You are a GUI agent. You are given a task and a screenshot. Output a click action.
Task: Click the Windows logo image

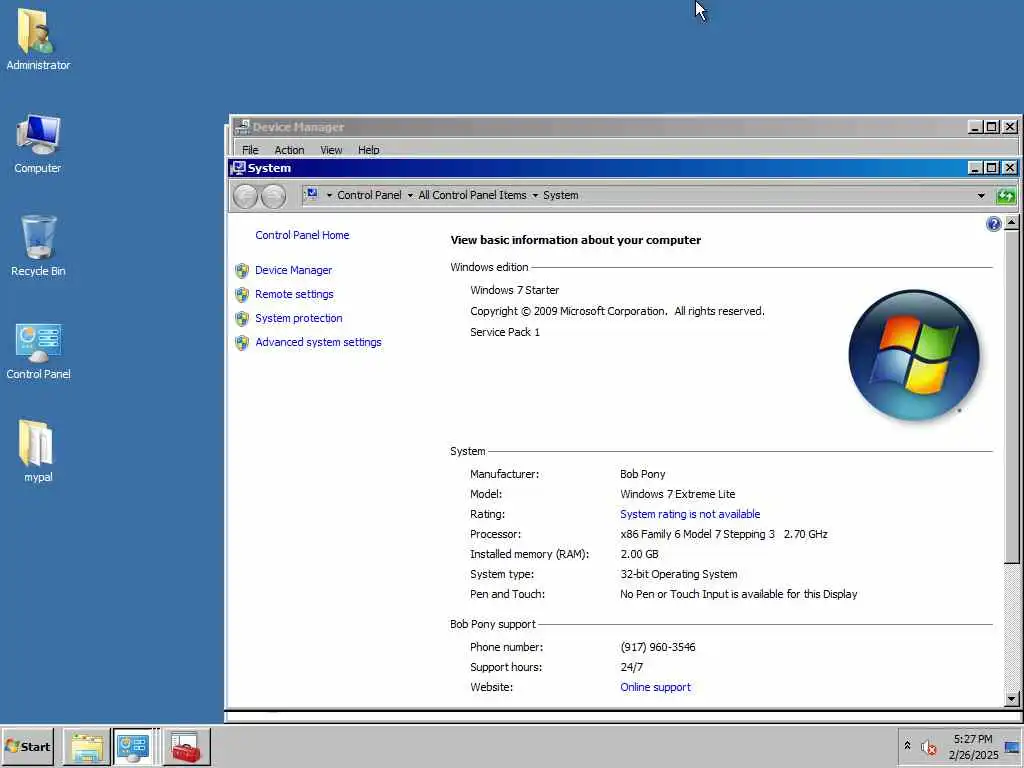pyautogui.click(x=914, y=355)
